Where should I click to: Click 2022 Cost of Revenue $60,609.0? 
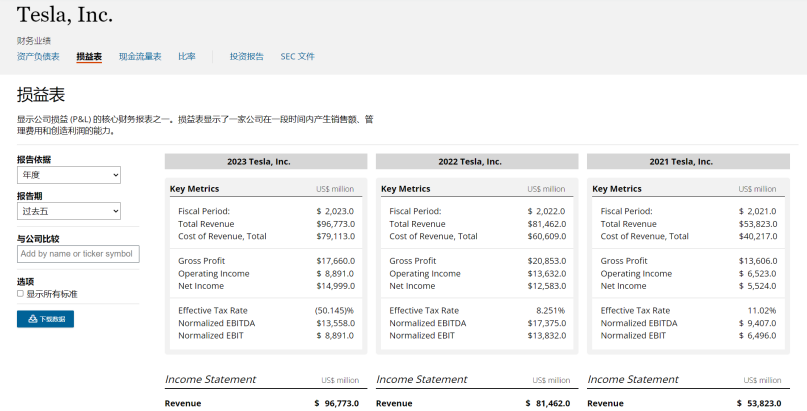click(547, 236)
